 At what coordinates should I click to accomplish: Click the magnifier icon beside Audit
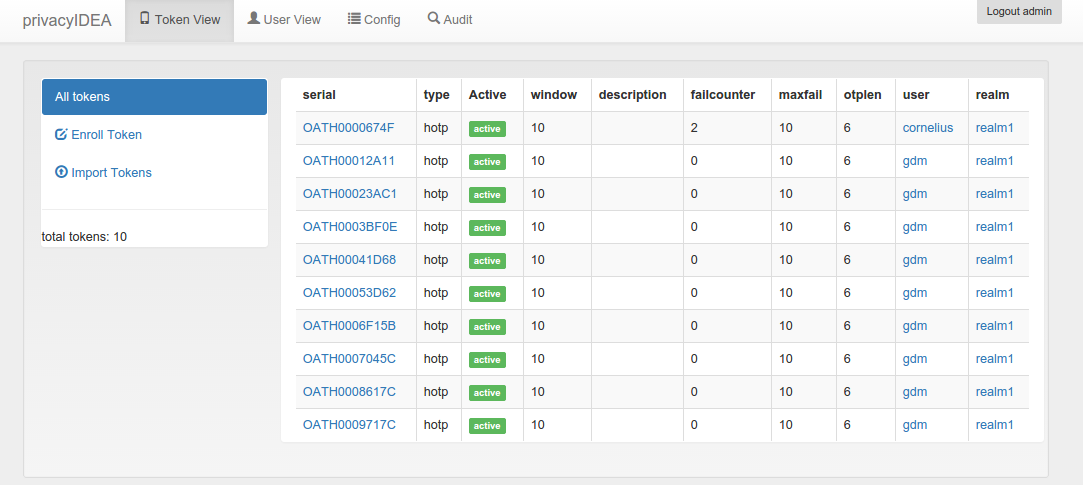point(434,19)
